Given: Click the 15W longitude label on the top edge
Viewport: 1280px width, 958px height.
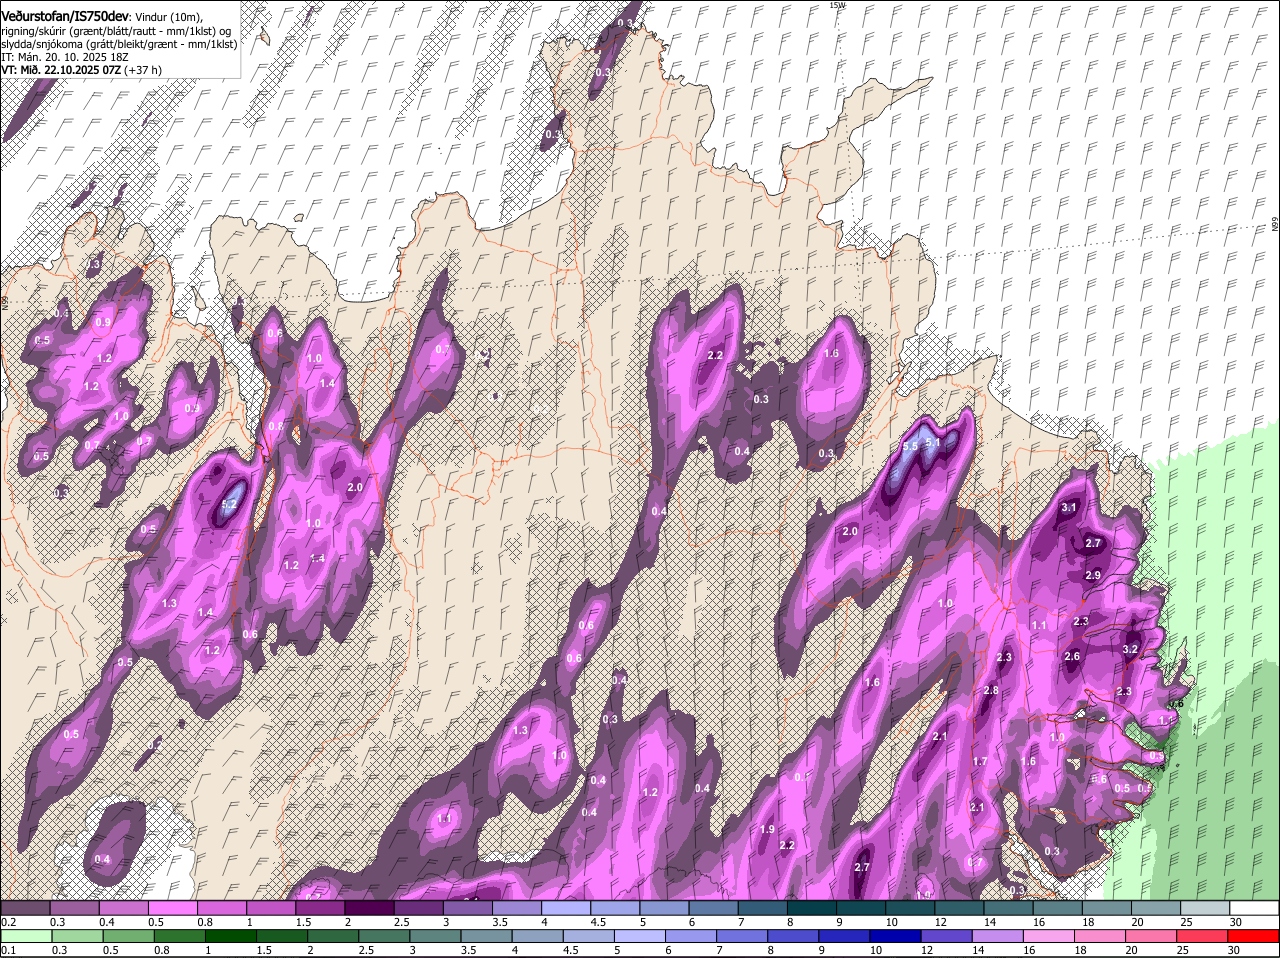Looking at the screenshot, I should 838,5.
